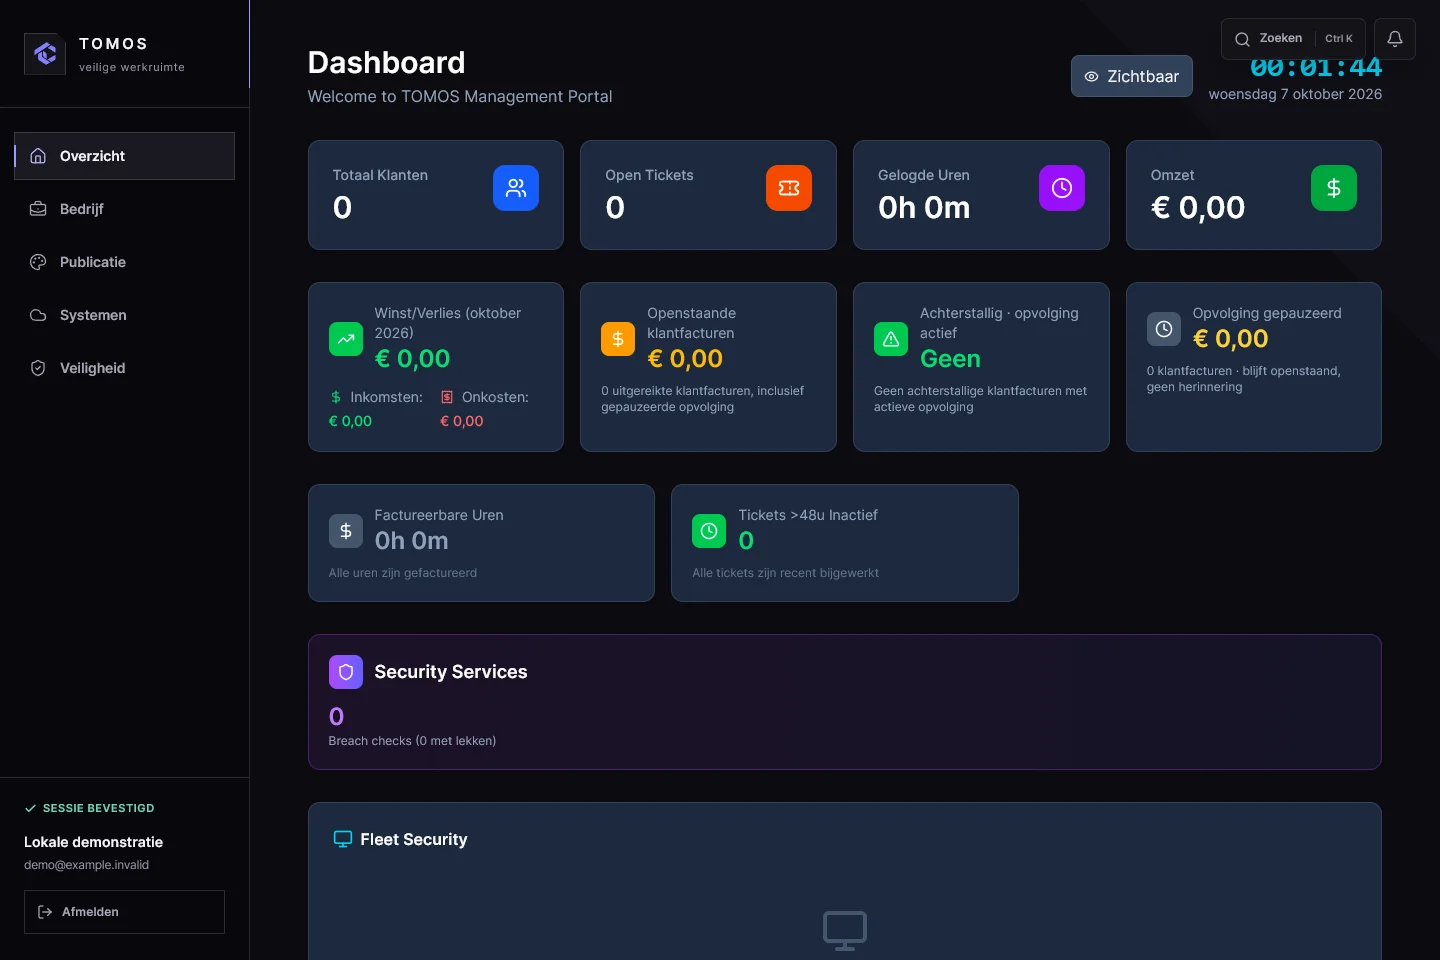Click the Welcome to TOMOS Management Portal text
The height and width of the screenshot is (960, 1440).
coord(460,96)
